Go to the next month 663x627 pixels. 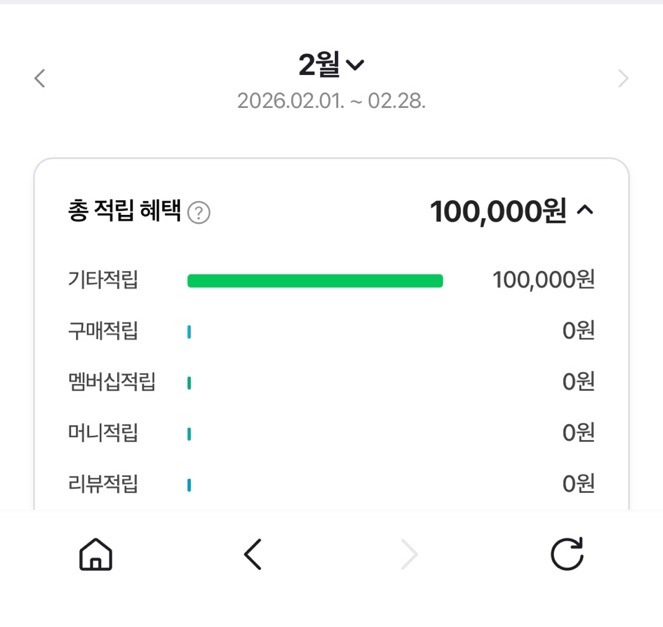[x=623, y=78]
